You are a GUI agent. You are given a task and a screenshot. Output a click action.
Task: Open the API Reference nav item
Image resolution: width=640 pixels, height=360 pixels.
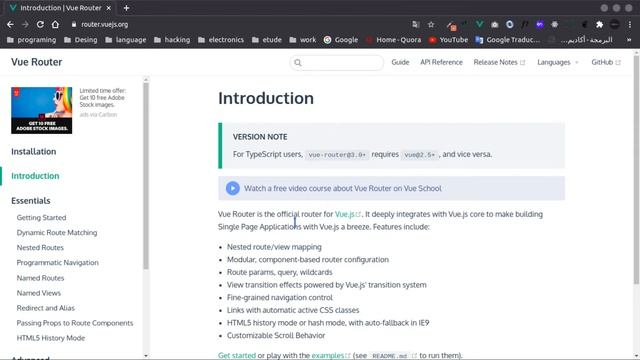coord(441,62)
